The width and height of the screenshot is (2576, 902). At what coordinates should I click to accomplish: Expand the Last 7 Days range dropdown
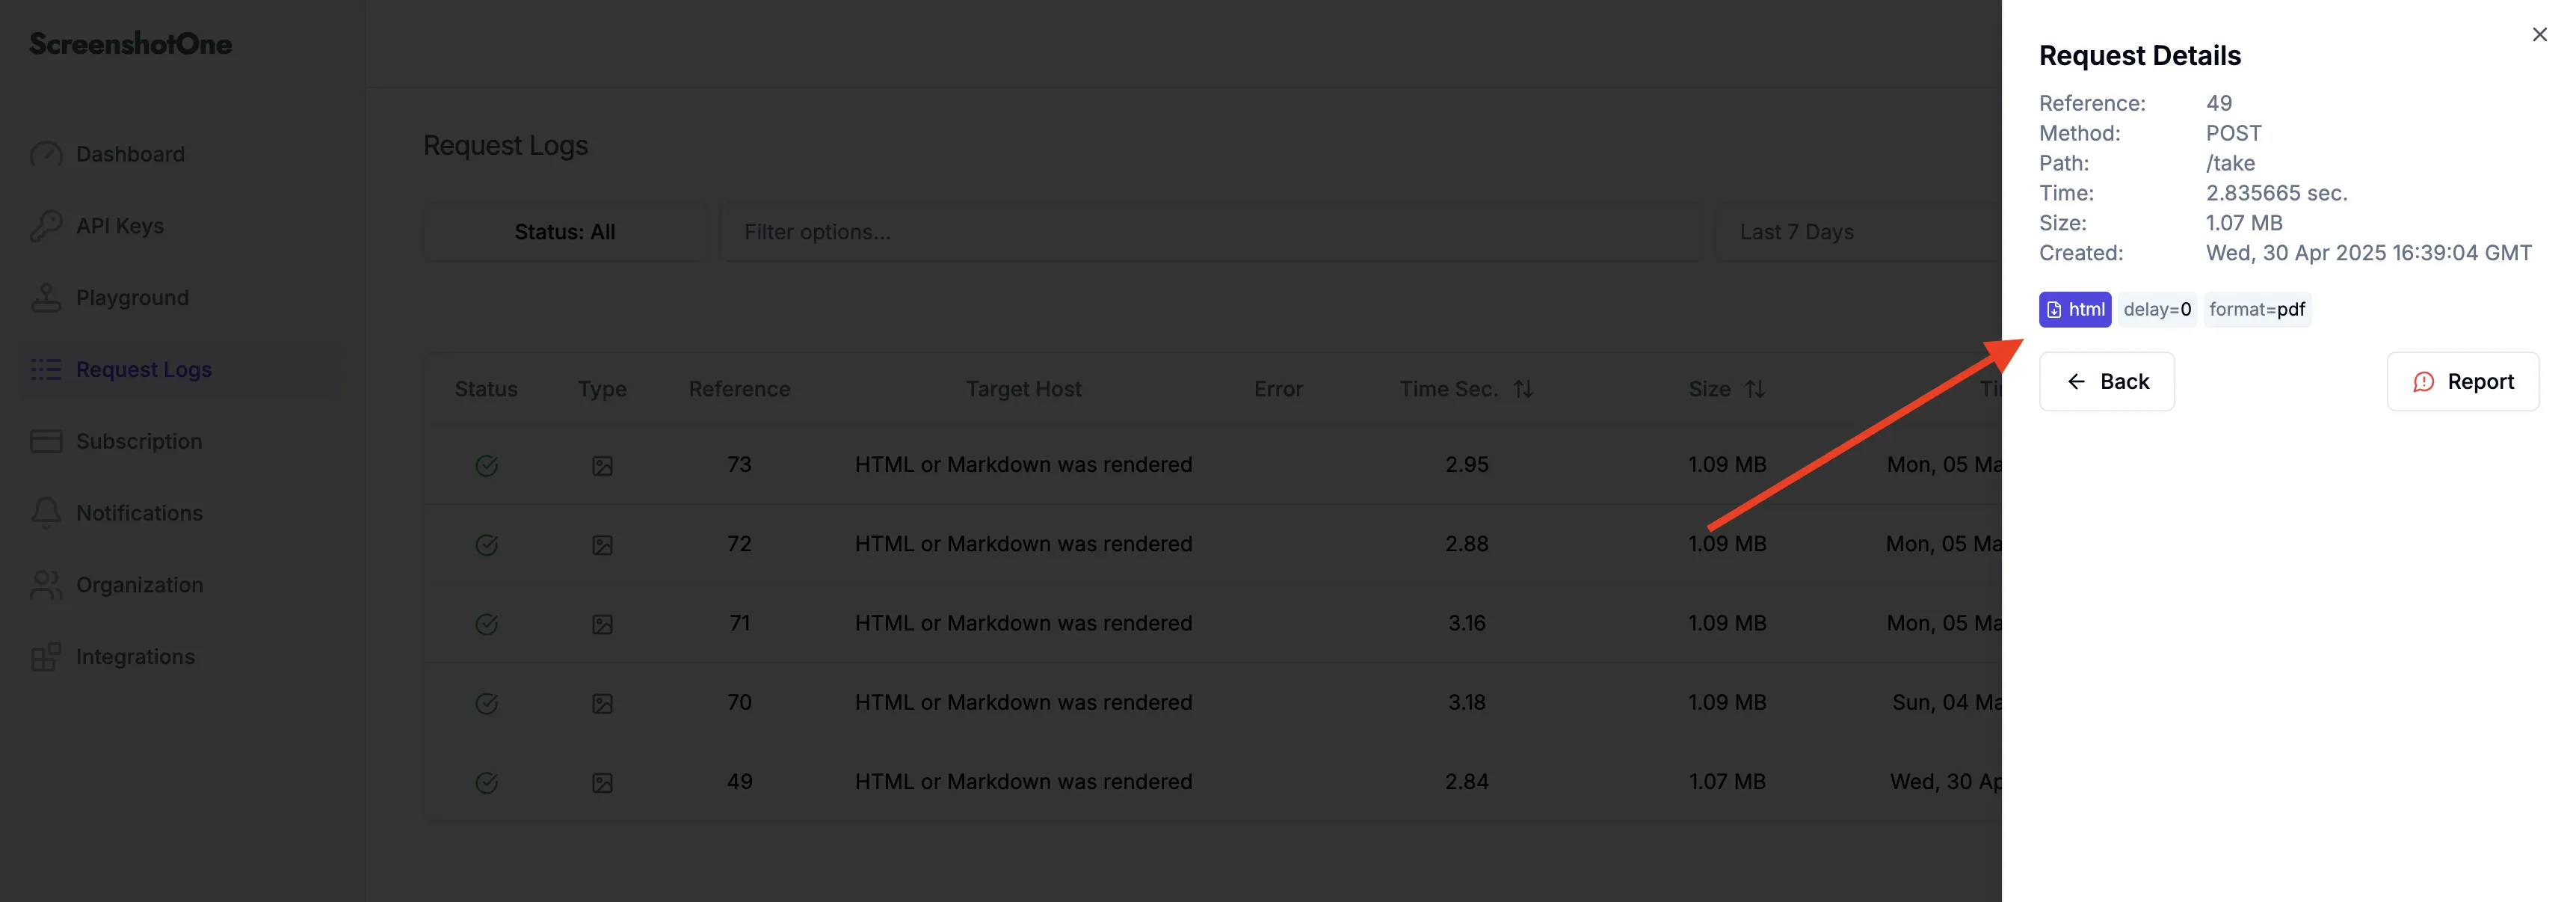pyautogui.click(x=1860, y=232)
